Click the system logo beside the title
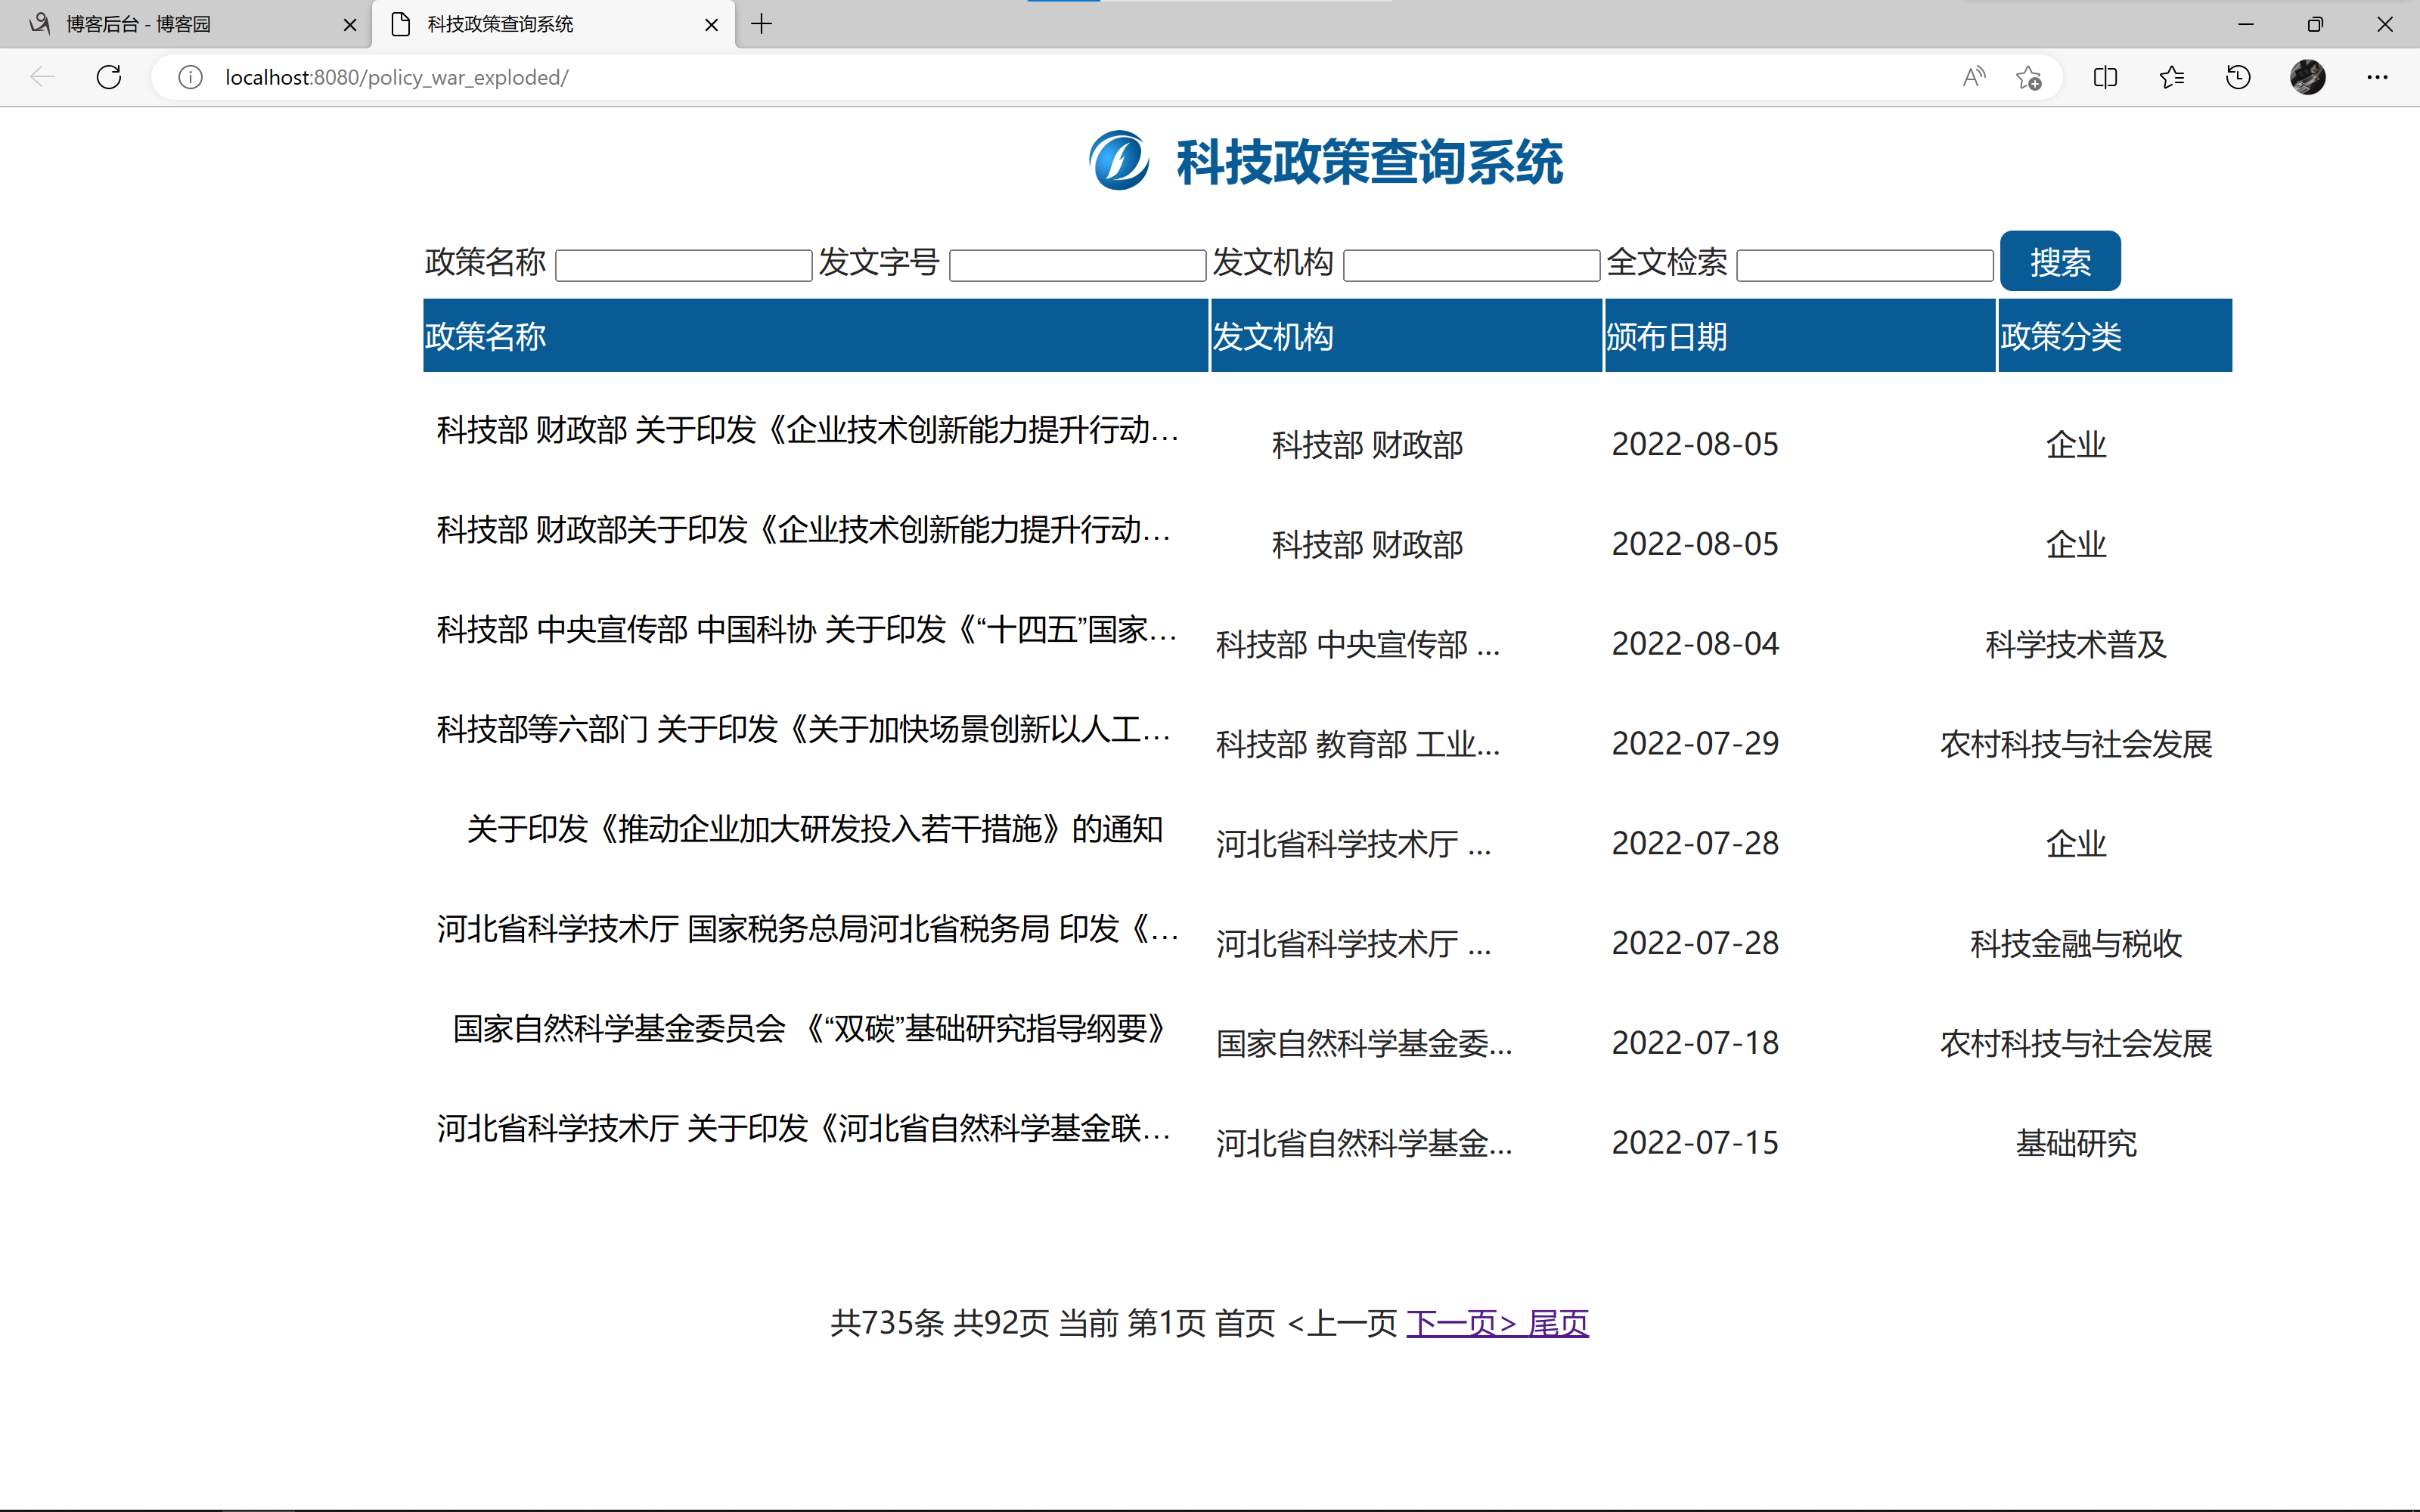 (x=1118, y=160)
